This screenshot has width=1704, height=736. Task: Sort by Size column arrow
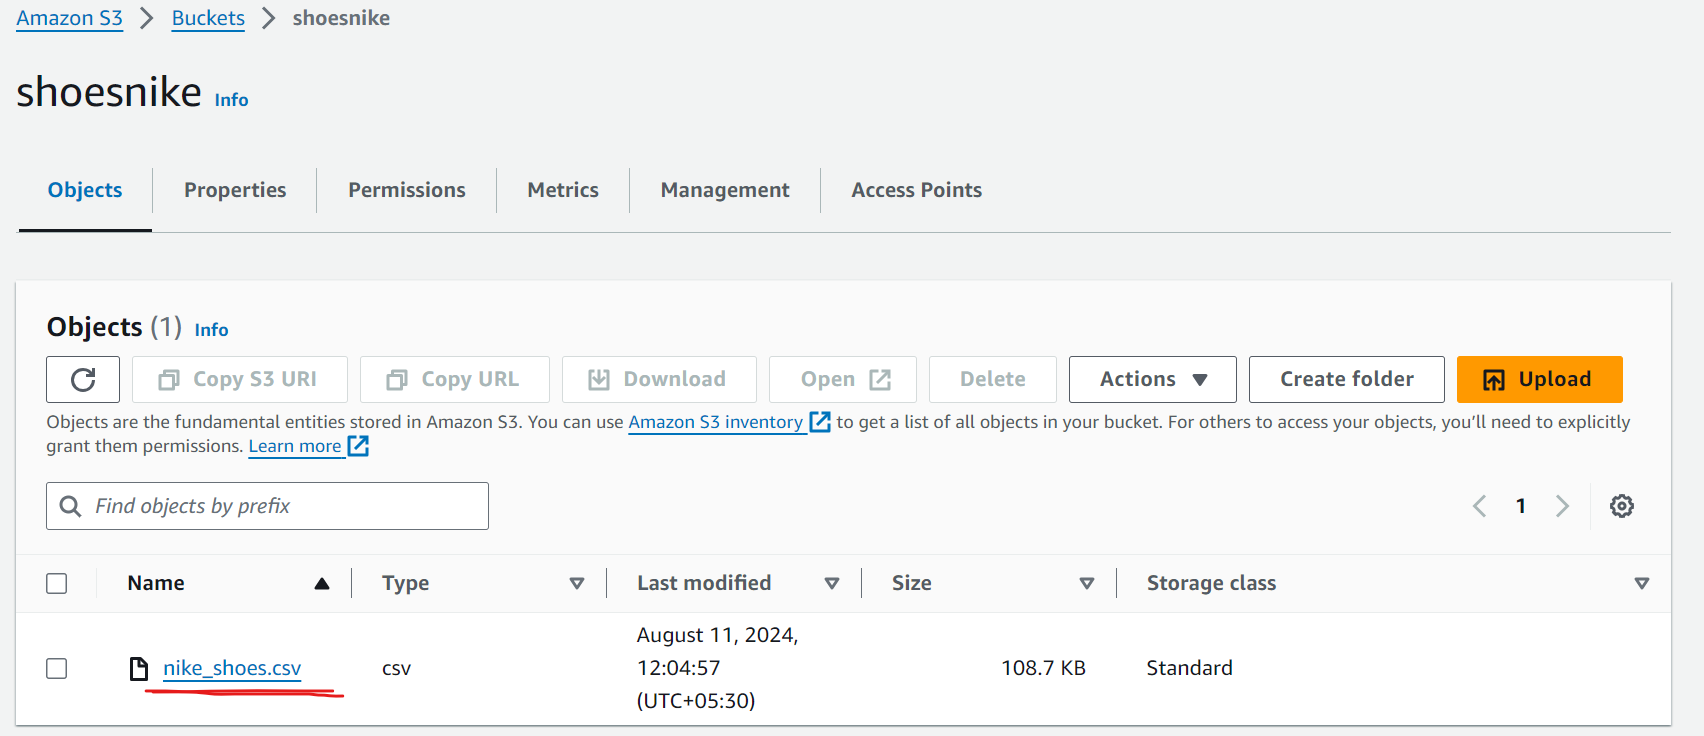(1087, 583)
